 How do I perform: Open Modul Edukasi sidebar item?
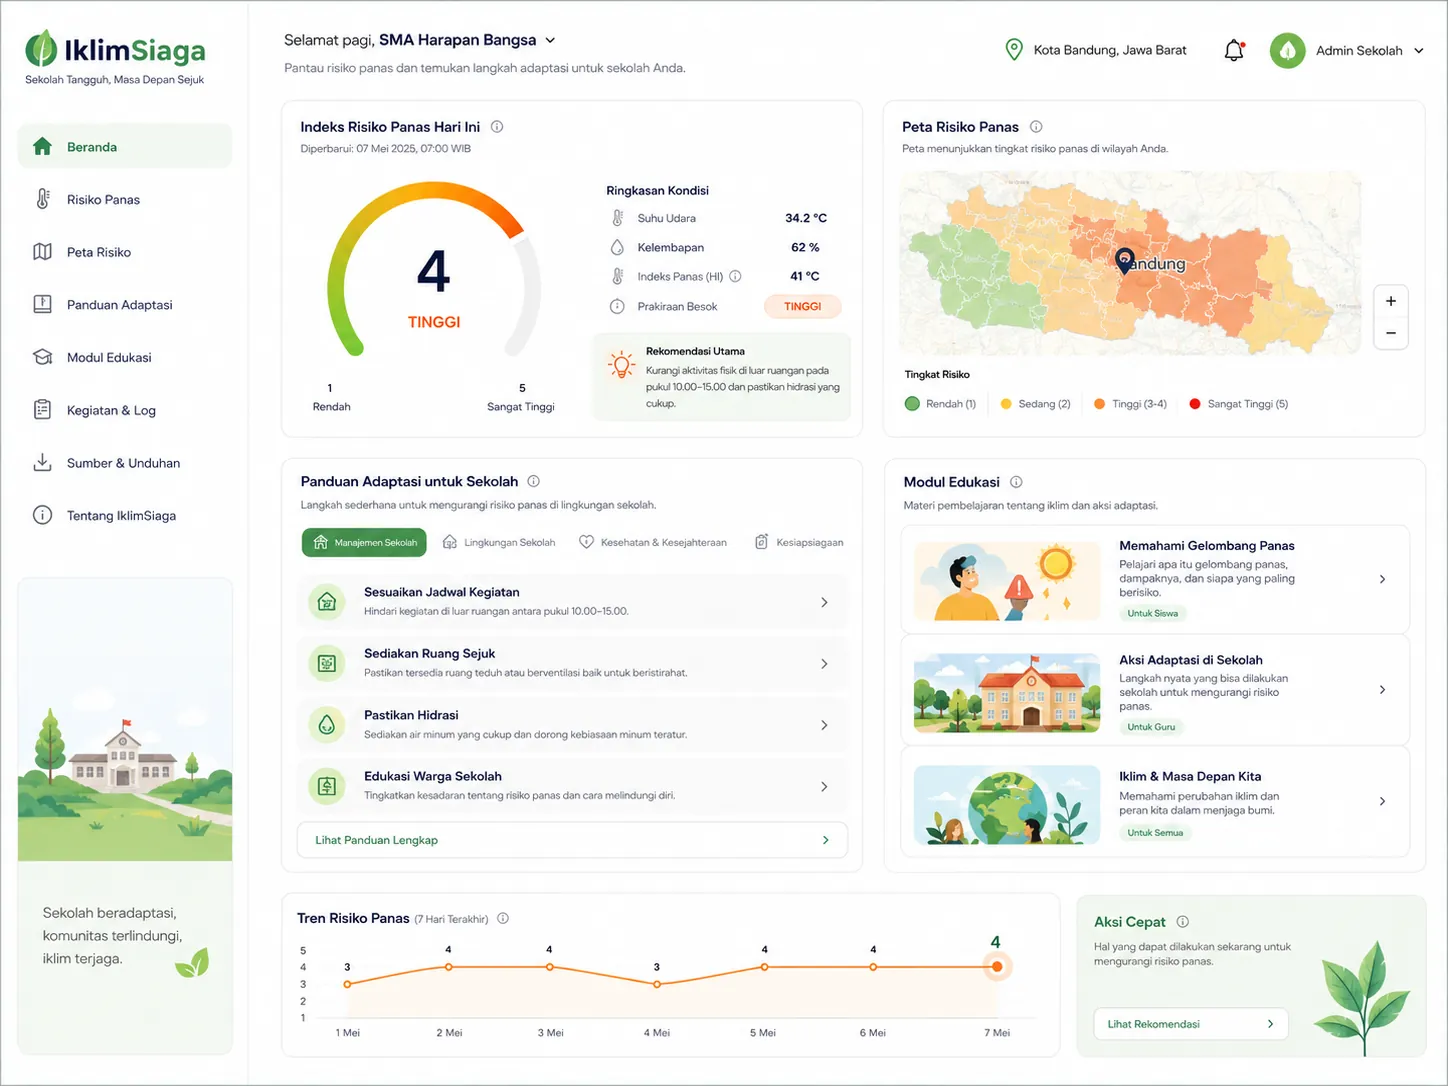tap(125, 357)
